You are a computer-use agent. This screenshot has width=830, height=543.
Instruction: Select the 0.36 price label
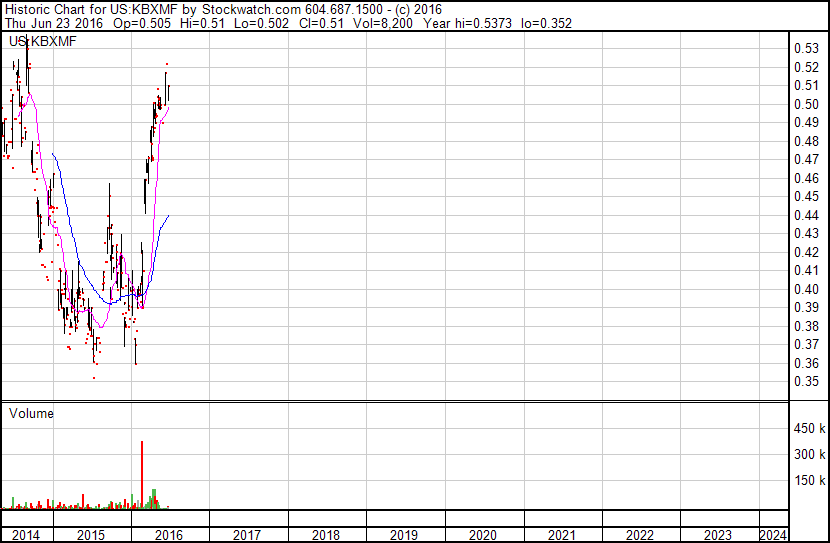click(x=806, y=363)
